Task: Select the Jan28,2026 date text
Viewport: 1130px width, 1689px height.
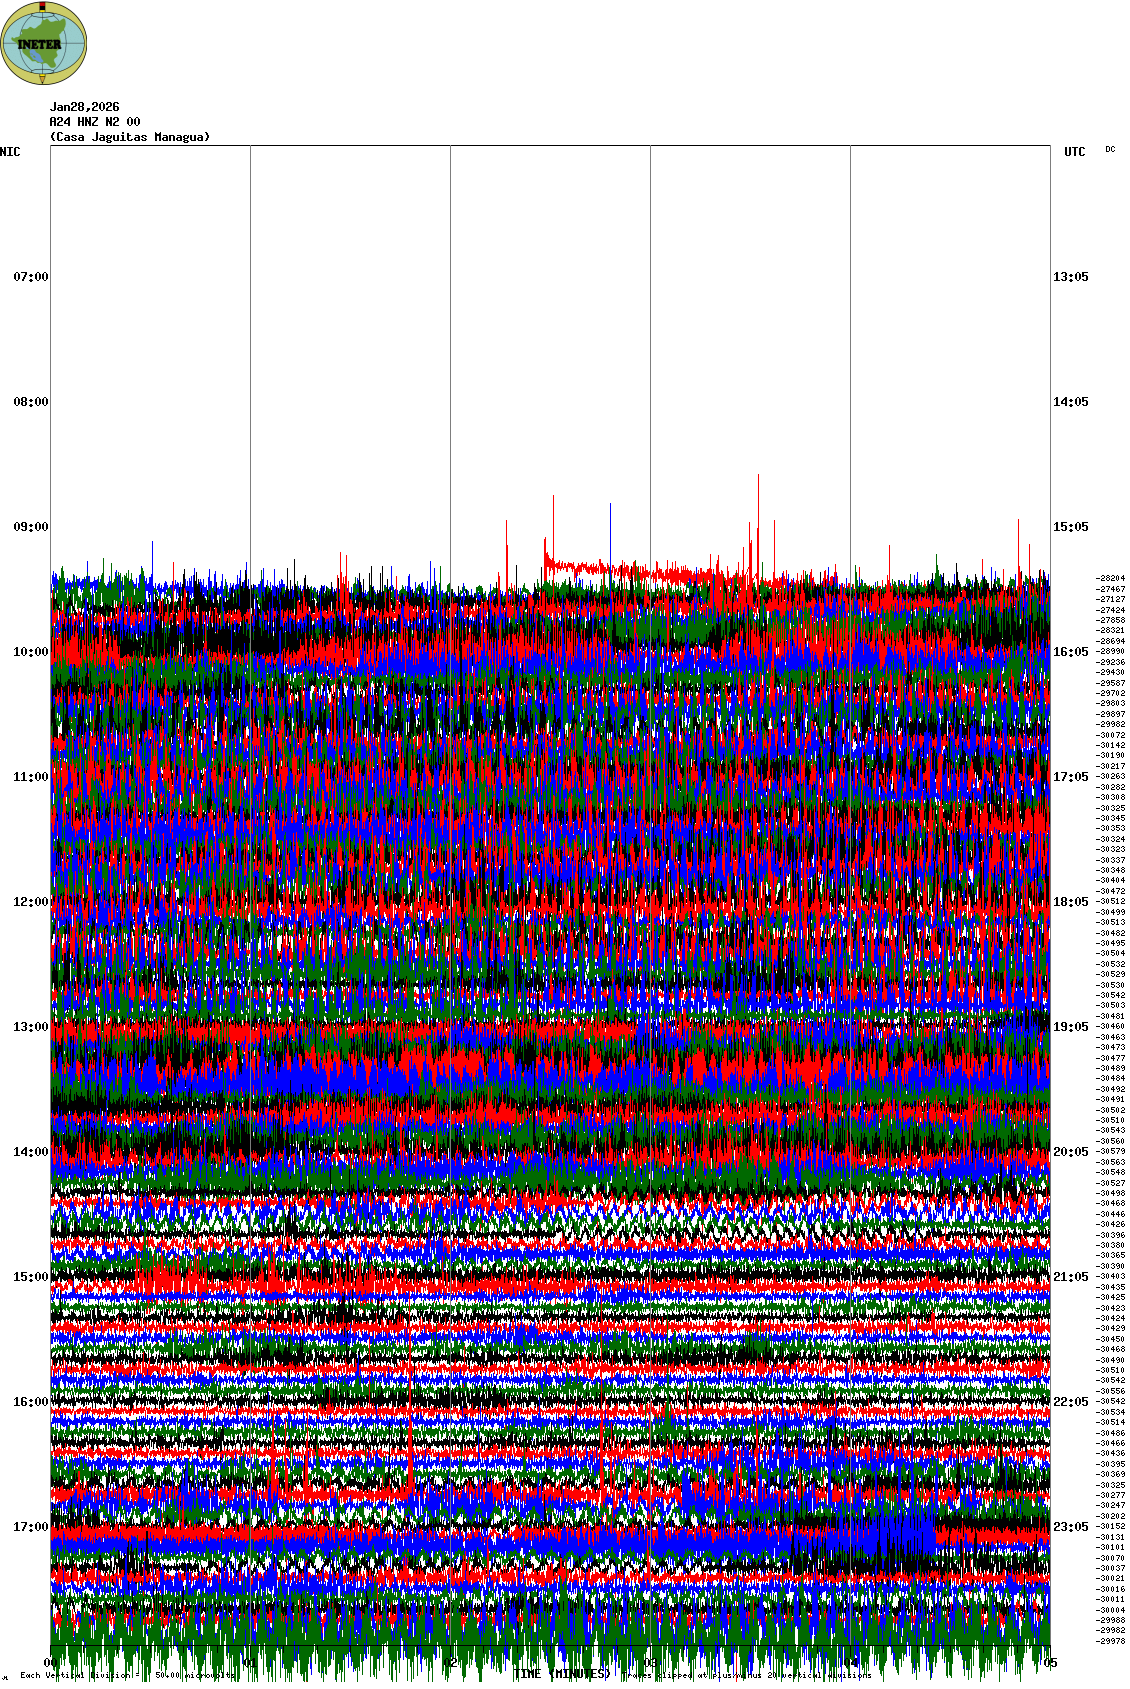Action: tap(84, 107)
